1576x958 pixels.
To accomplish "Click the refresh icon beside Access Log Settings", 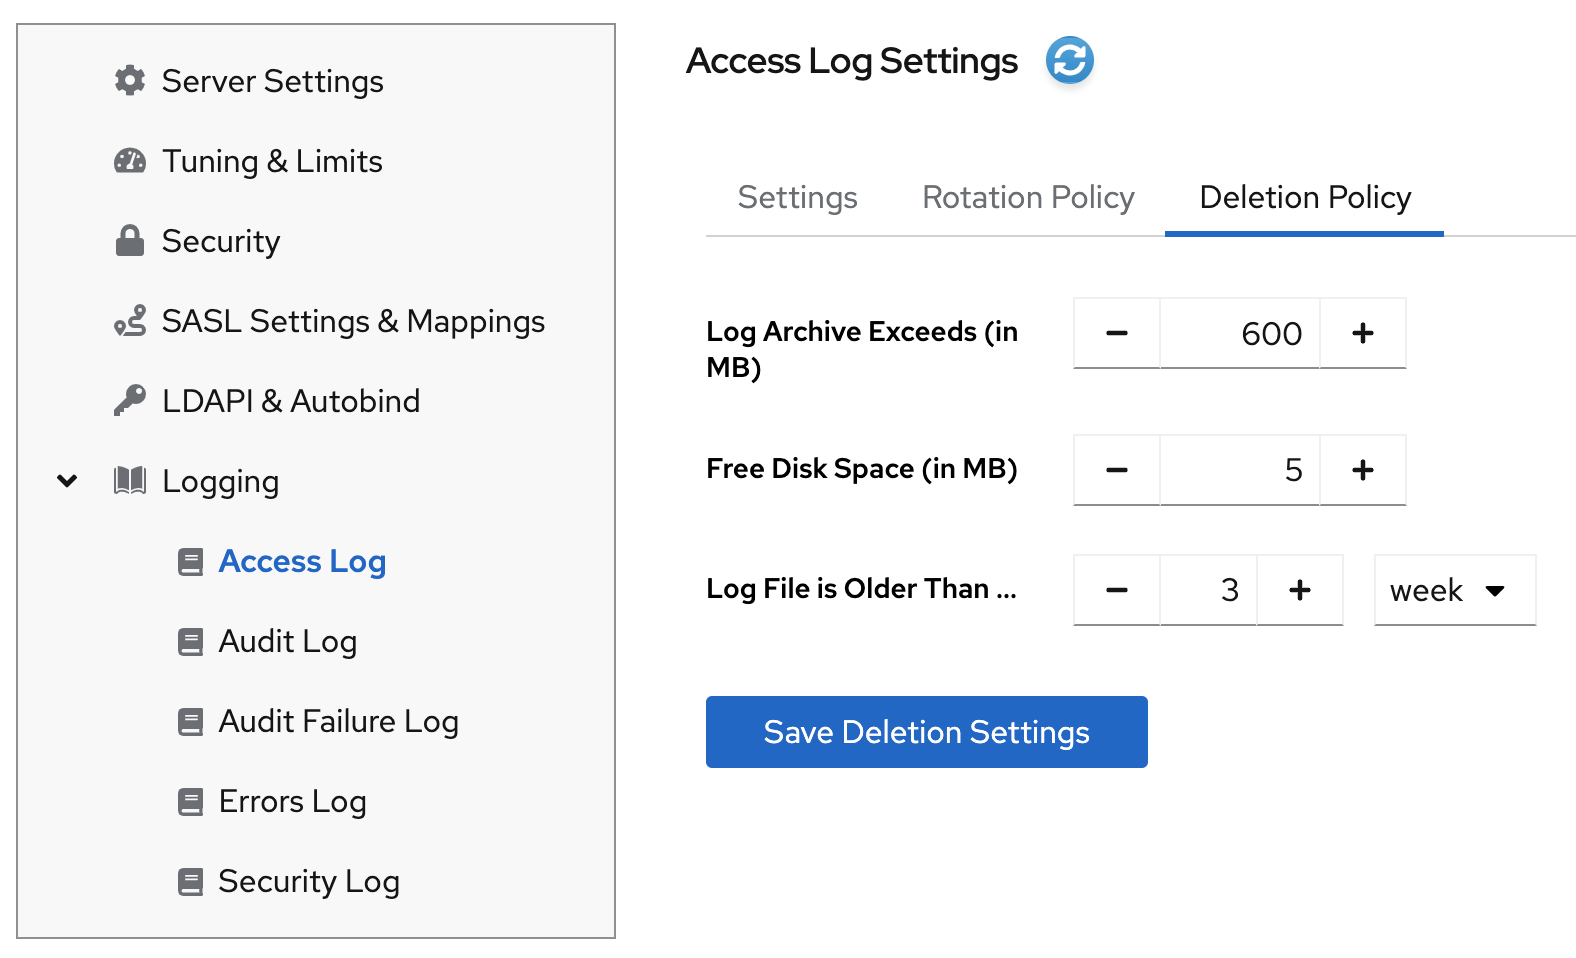I will (x=1069, y=61).
